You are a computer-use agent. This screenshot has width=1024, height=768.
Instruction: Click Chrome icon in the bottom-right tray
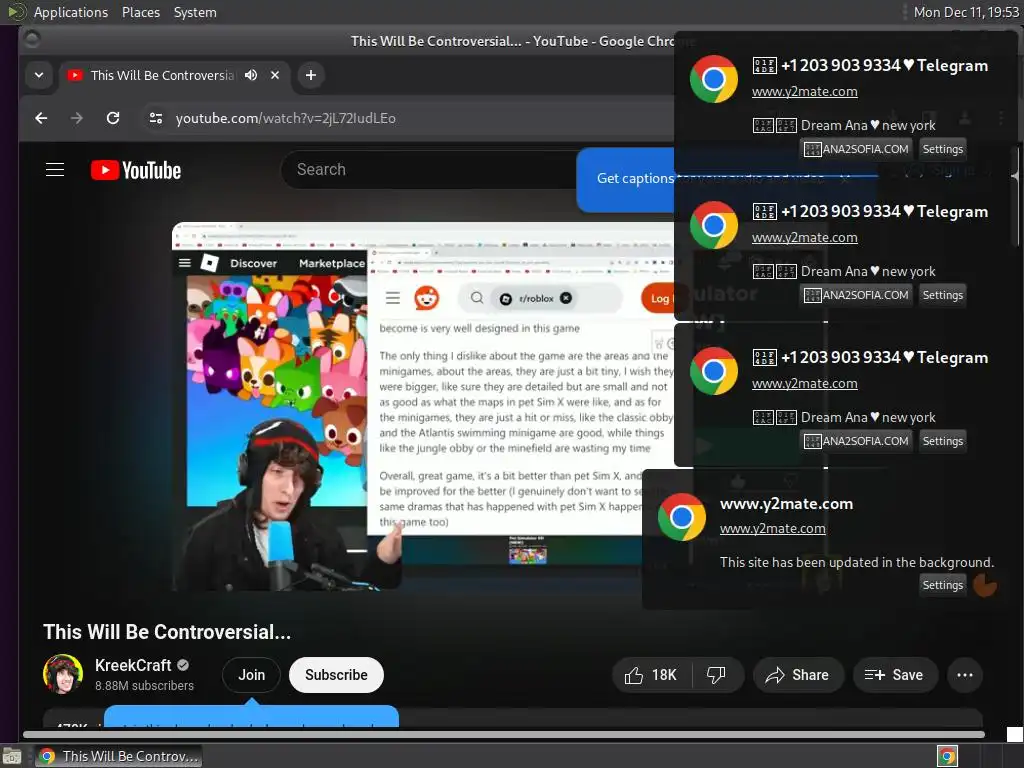tap(947, 756)
